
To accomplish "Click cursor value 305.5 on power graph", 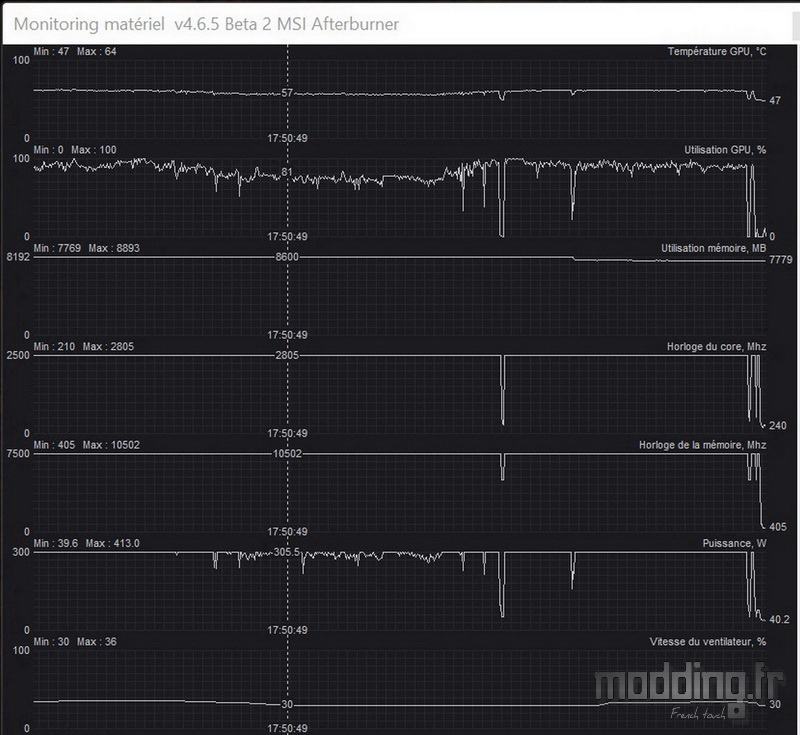I will (287, 552).
